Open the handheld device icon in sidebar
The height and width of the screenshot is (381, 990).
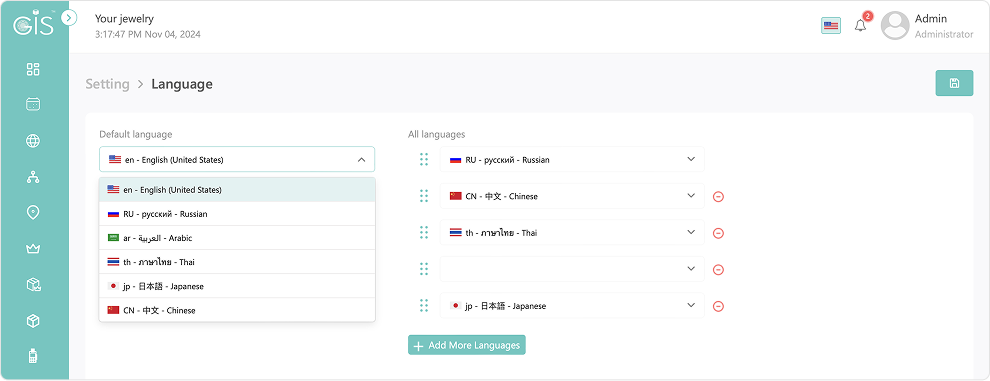coord(33,356)
